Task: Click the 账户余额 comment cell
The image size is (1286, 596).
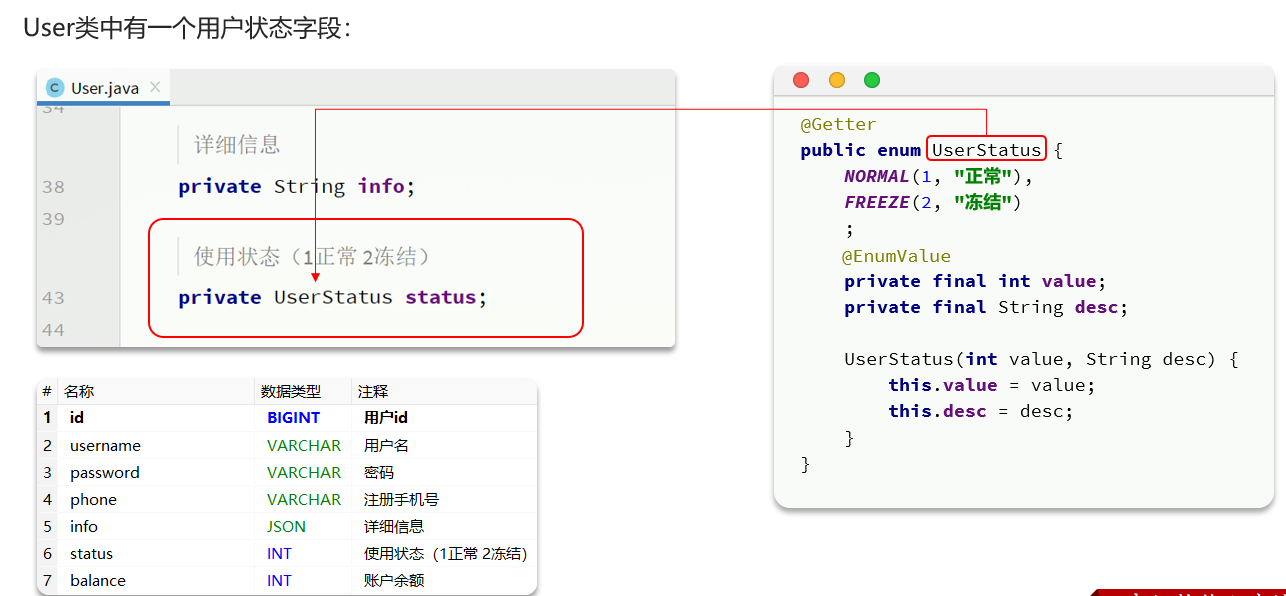Action: pos(394,580)
